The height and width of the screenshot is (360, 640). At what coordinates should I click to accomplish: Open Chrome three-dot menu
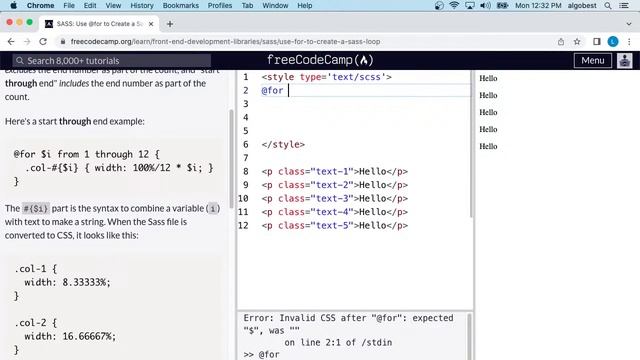tap(629, 42)
